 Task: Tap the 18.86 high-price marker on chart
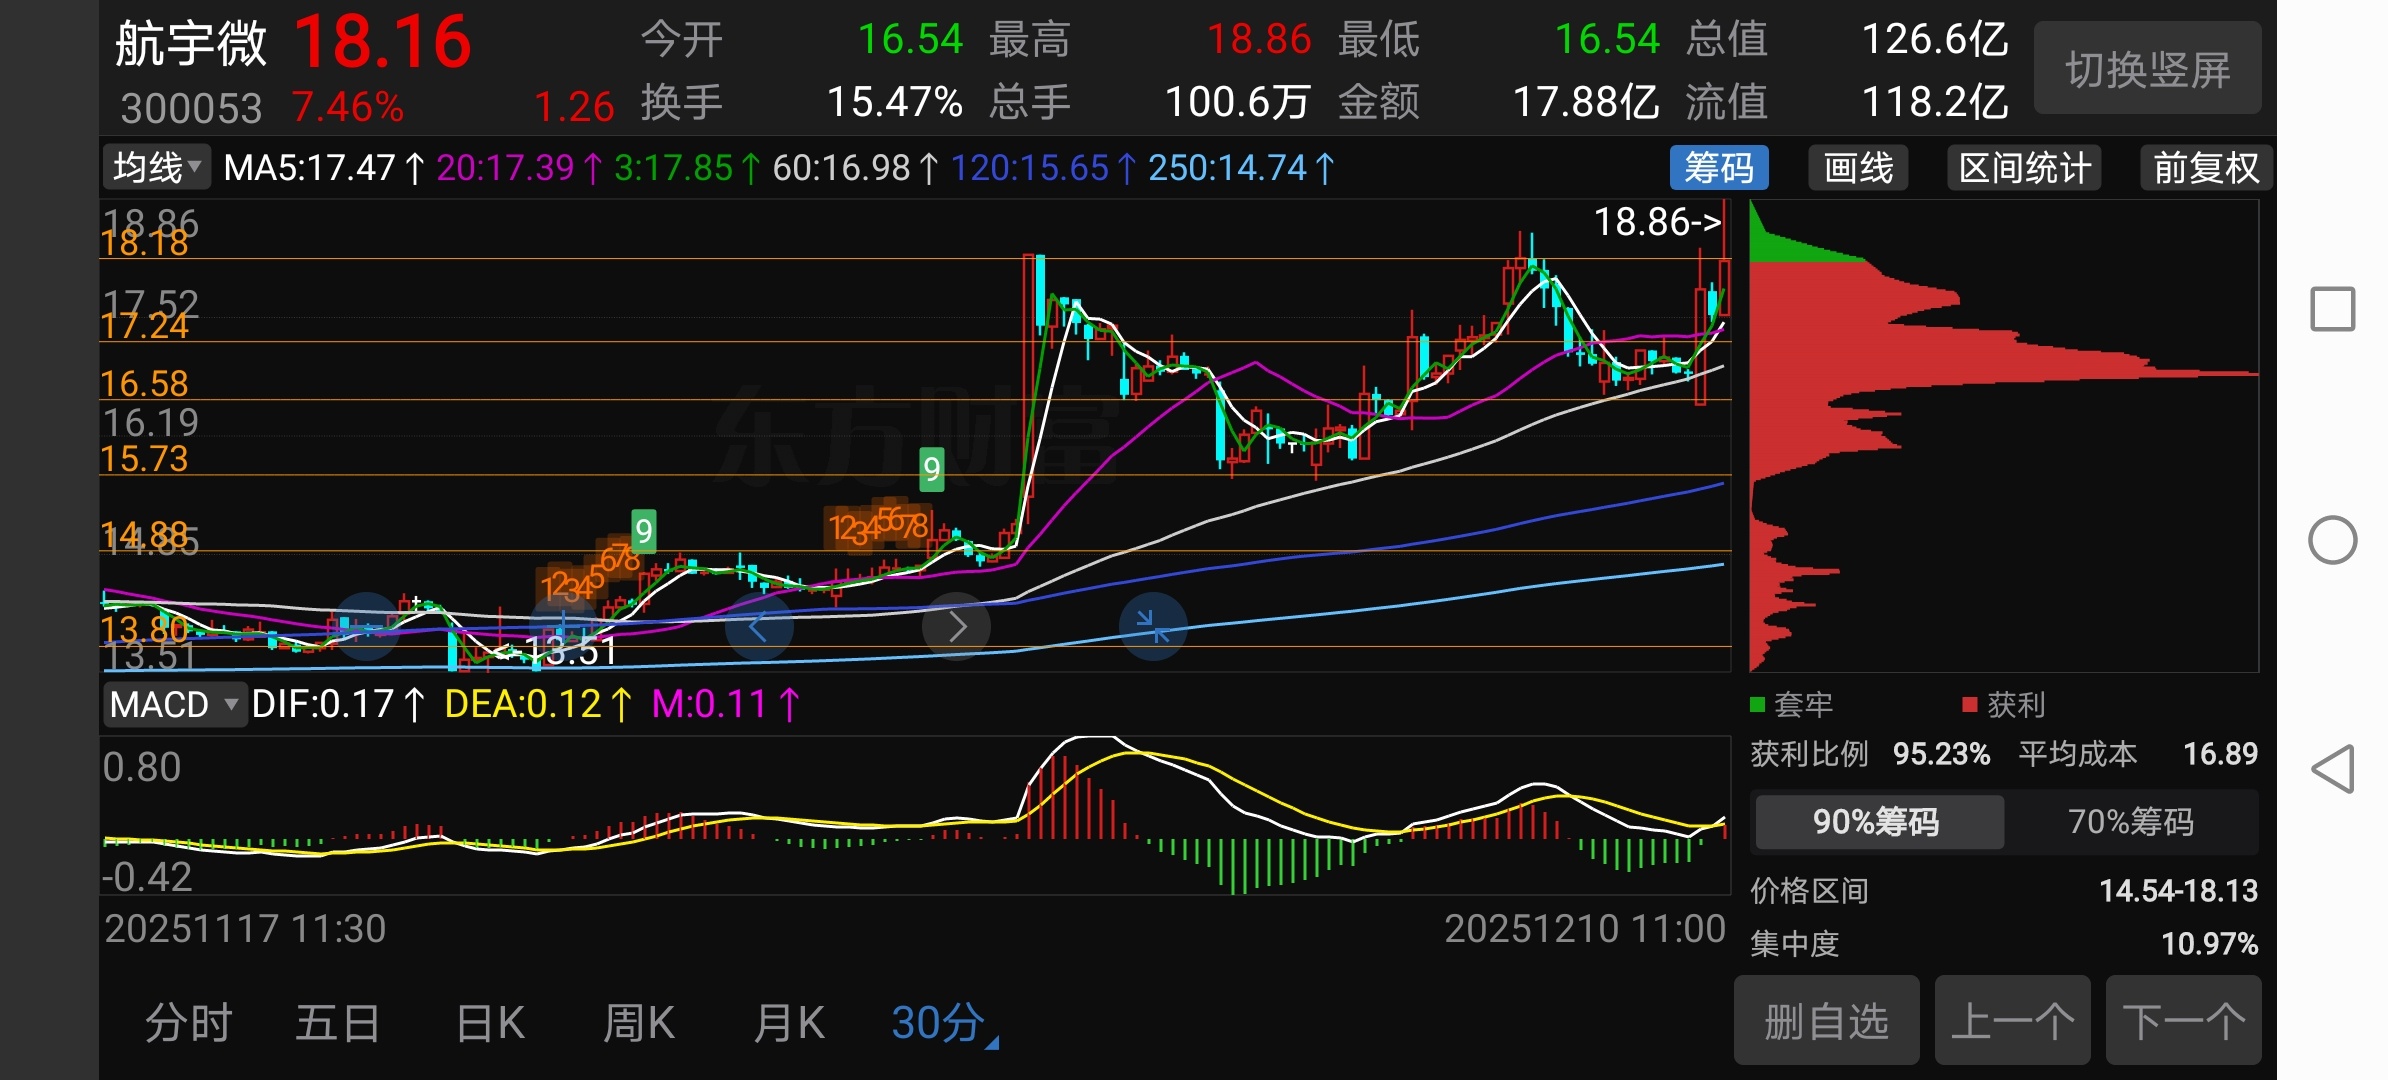coord(1656,222)
